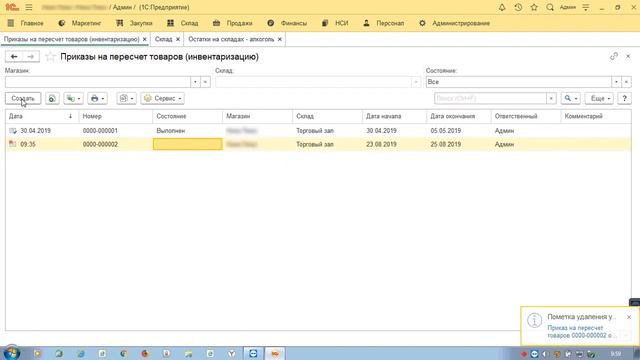640x360 pixels.
Task: Open notifications bell in title bar
Action: pyautogui.click(x=502, y=7)
